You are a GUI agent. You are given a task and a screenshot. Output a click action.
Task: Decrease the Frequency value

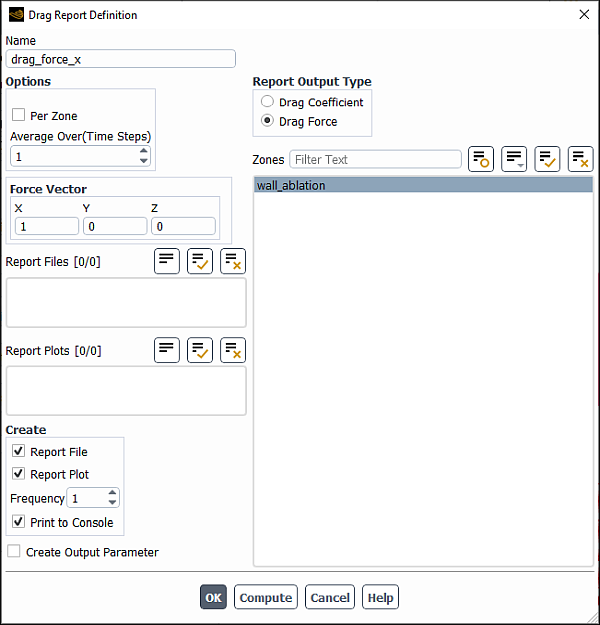pyautogui.click(x=112, y=503)
